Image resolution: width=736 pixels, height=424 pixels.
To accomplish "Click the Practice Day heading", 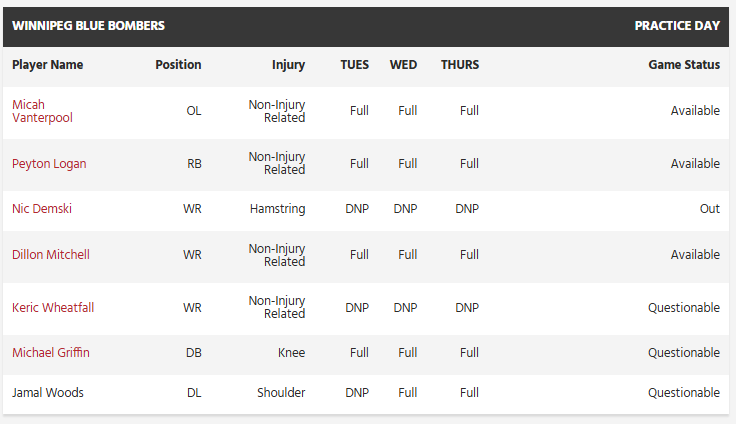I will tap(677, 26).
